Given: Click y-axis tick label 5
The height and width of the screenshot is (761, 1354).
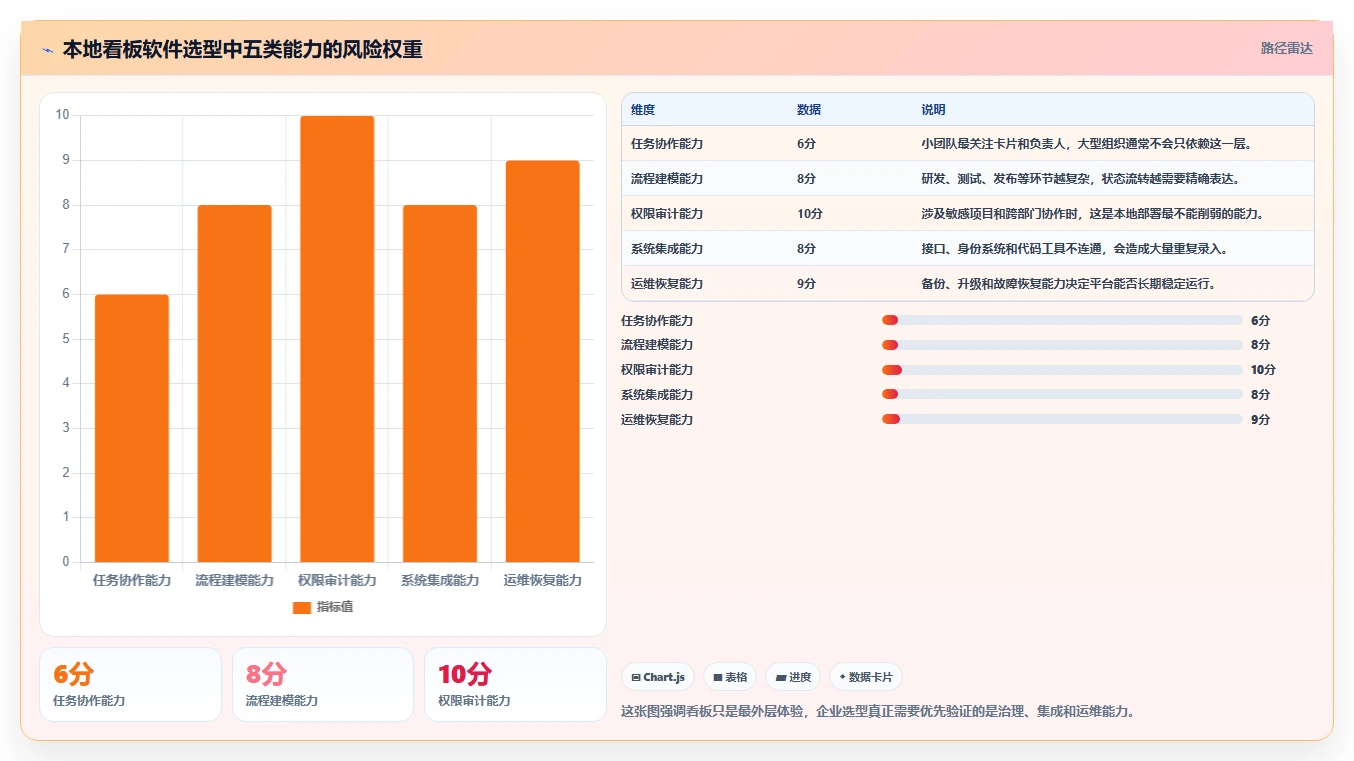Looking at the screenshot, I should (x=66, y=339).
